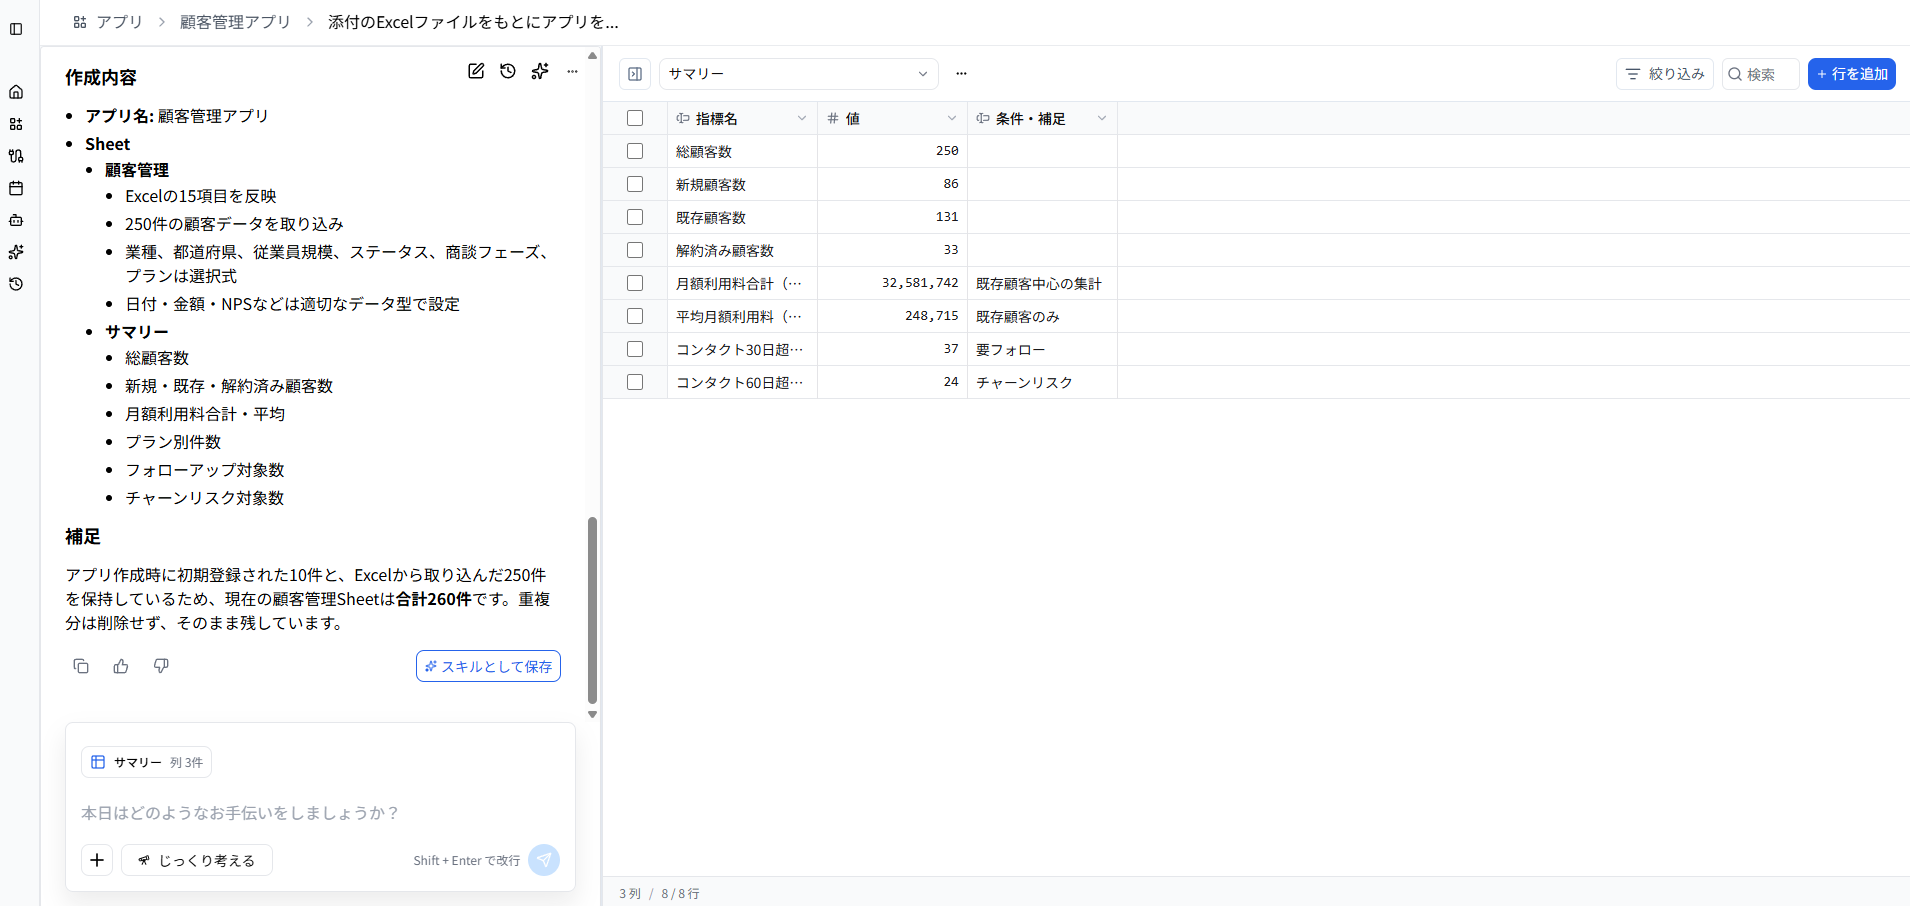Toggle the left sidebar panel icon
This screenshot has width=1910, height=906.
[x=16, y=29]
